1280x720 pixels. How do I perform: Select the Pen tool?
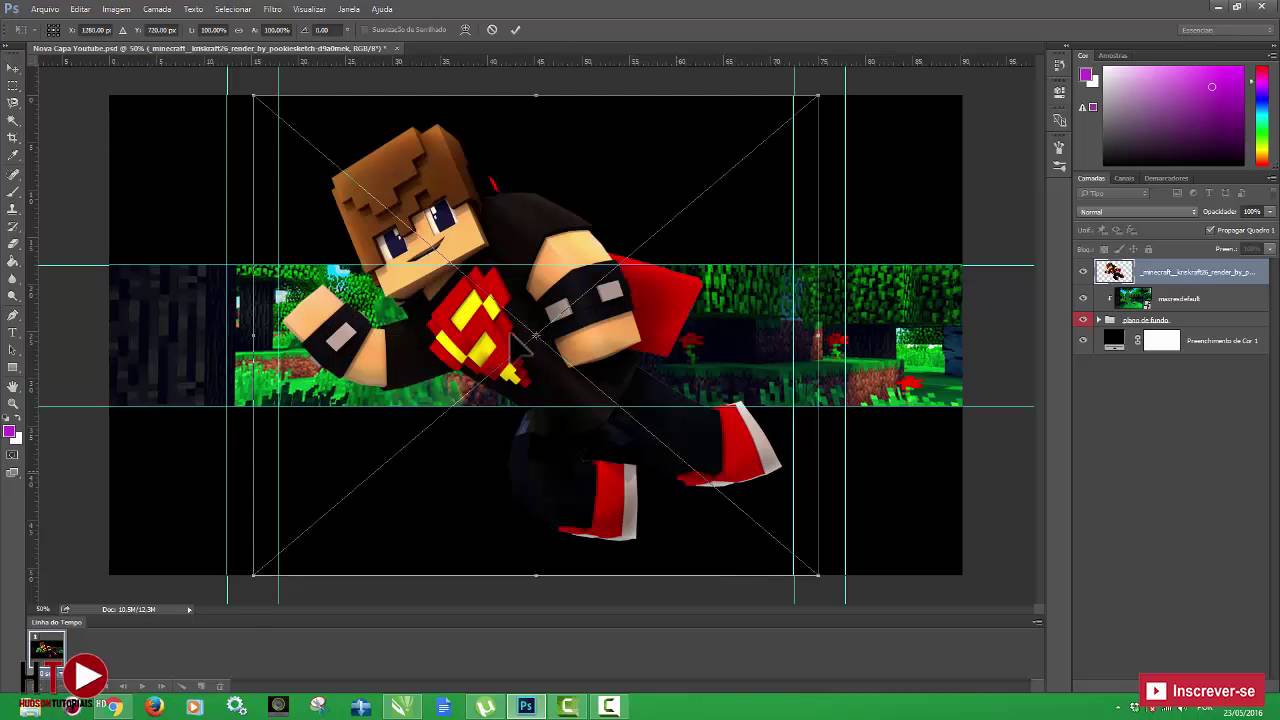click(x=13, y=314)
